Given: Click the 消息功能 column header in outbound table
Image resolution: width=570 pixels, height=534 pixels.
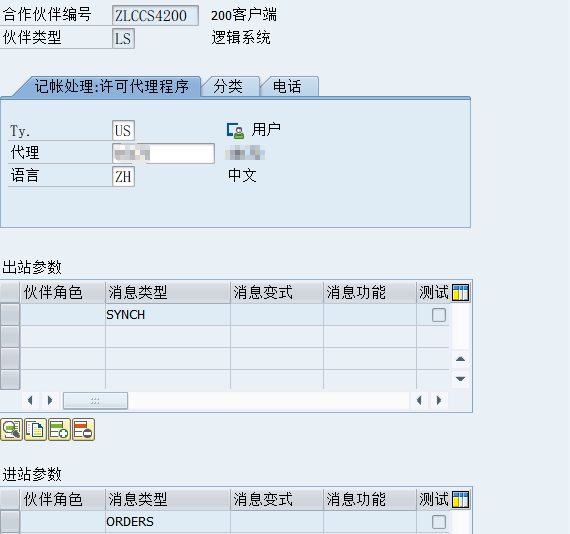Looking at the screenshot, I should coord(370,292).
